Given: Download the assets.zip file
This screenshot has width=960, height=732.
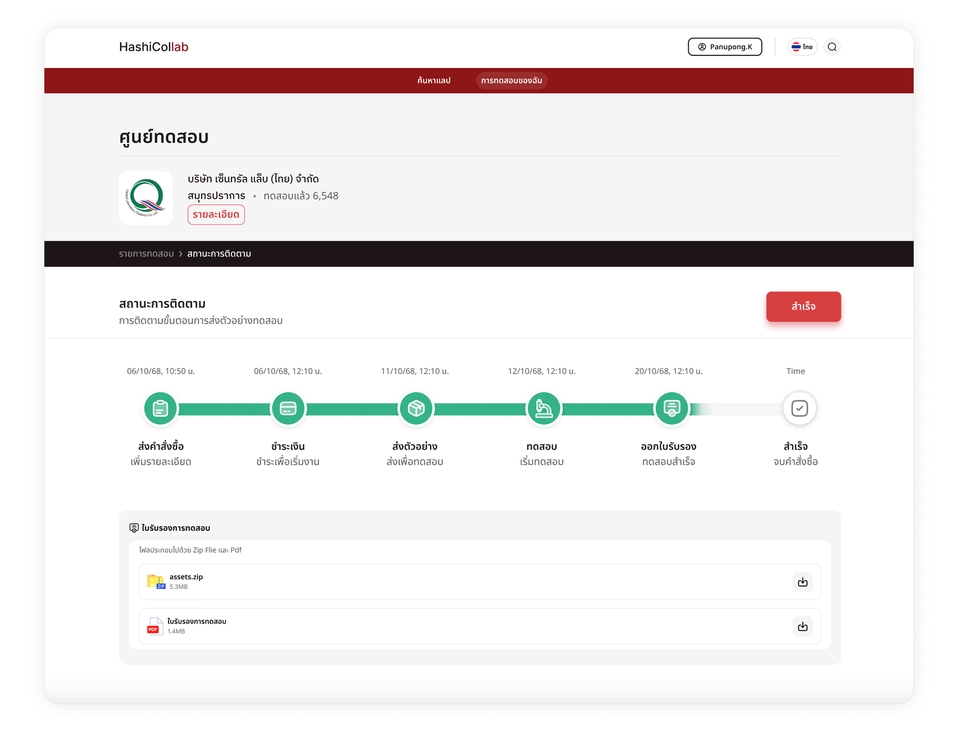Looking at the screenshot, I should pos(802,582).
